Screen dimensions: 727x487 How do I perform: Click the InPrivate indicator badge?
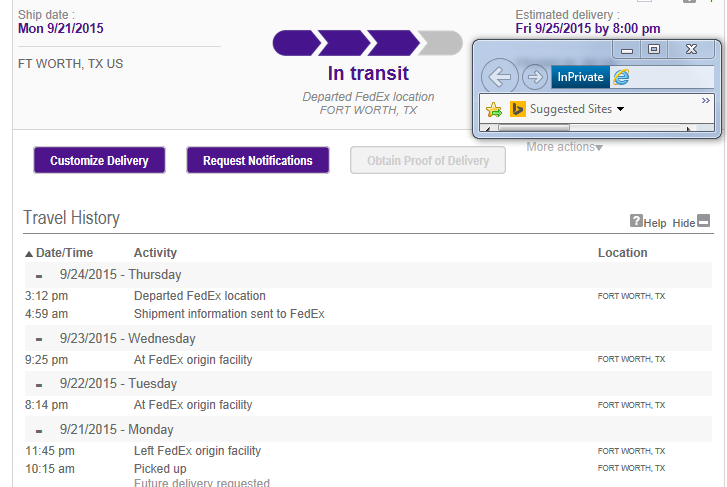coord(580,77)
